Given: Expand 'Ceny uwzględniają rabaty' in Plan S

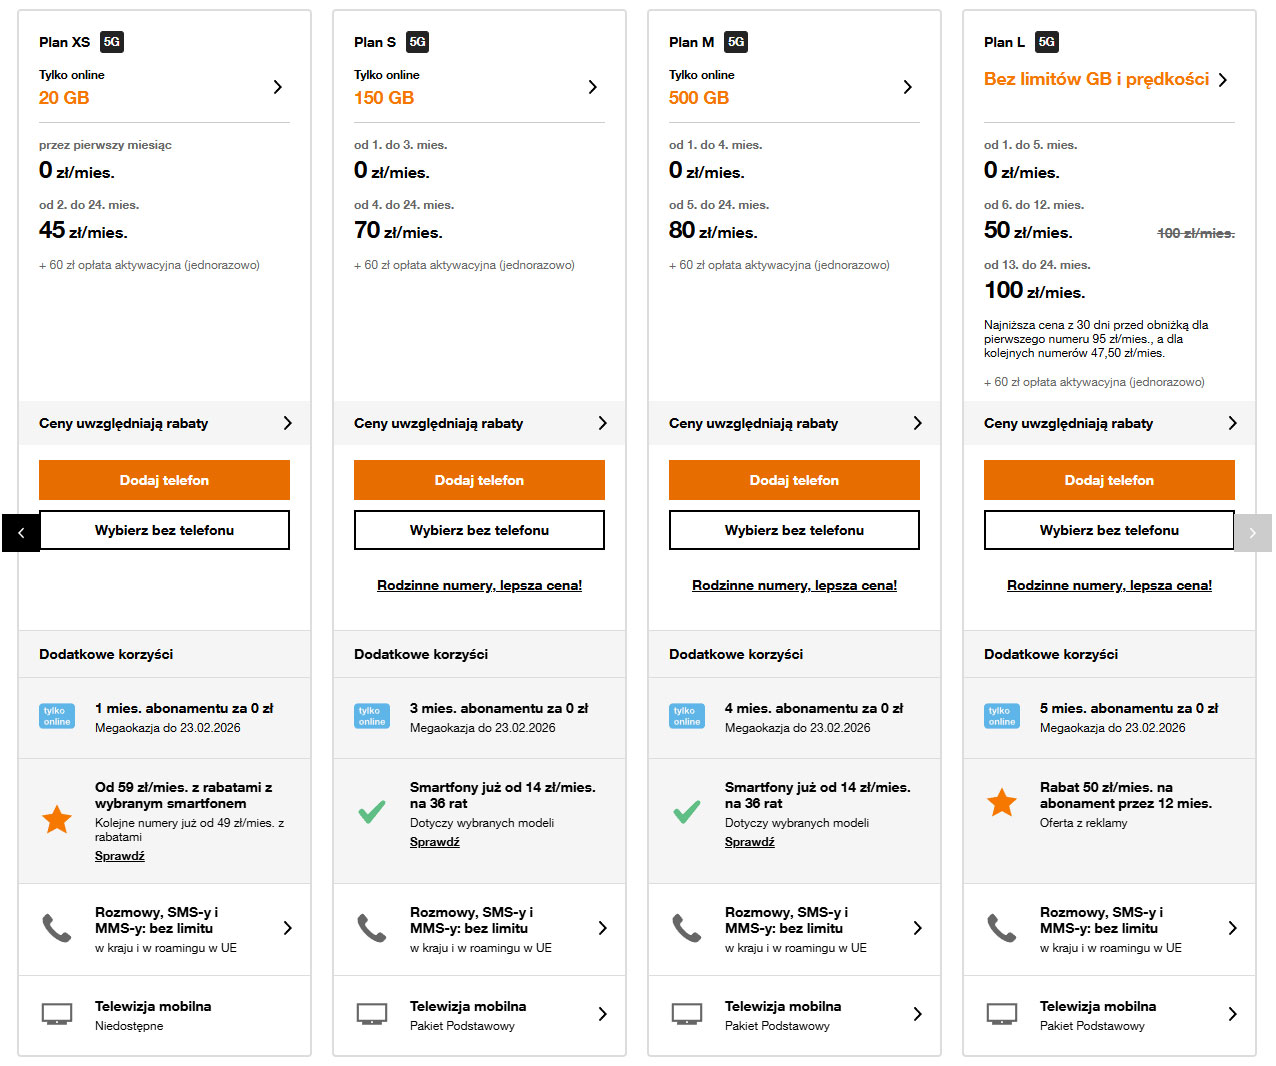Looking at the screenshot, I should (602, 423).
